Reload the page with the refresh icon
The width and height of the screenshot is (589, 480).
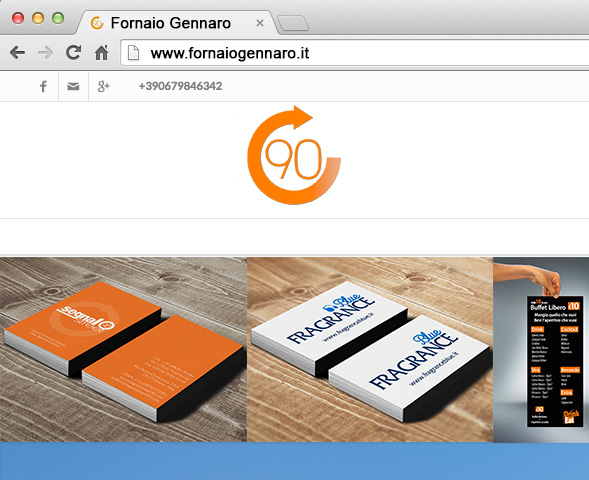tap(74, 52)
